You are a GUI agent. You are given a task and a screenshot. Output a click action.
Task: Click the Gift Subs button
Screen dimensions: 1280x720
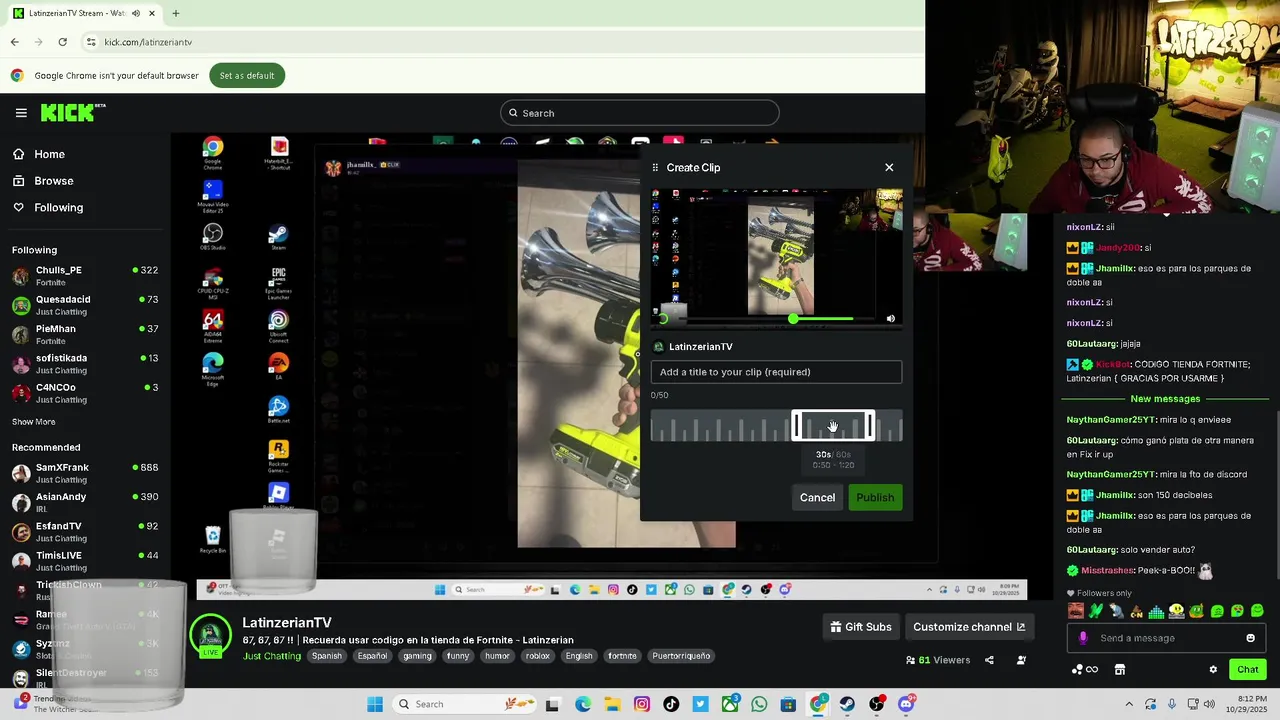point(861,627)
